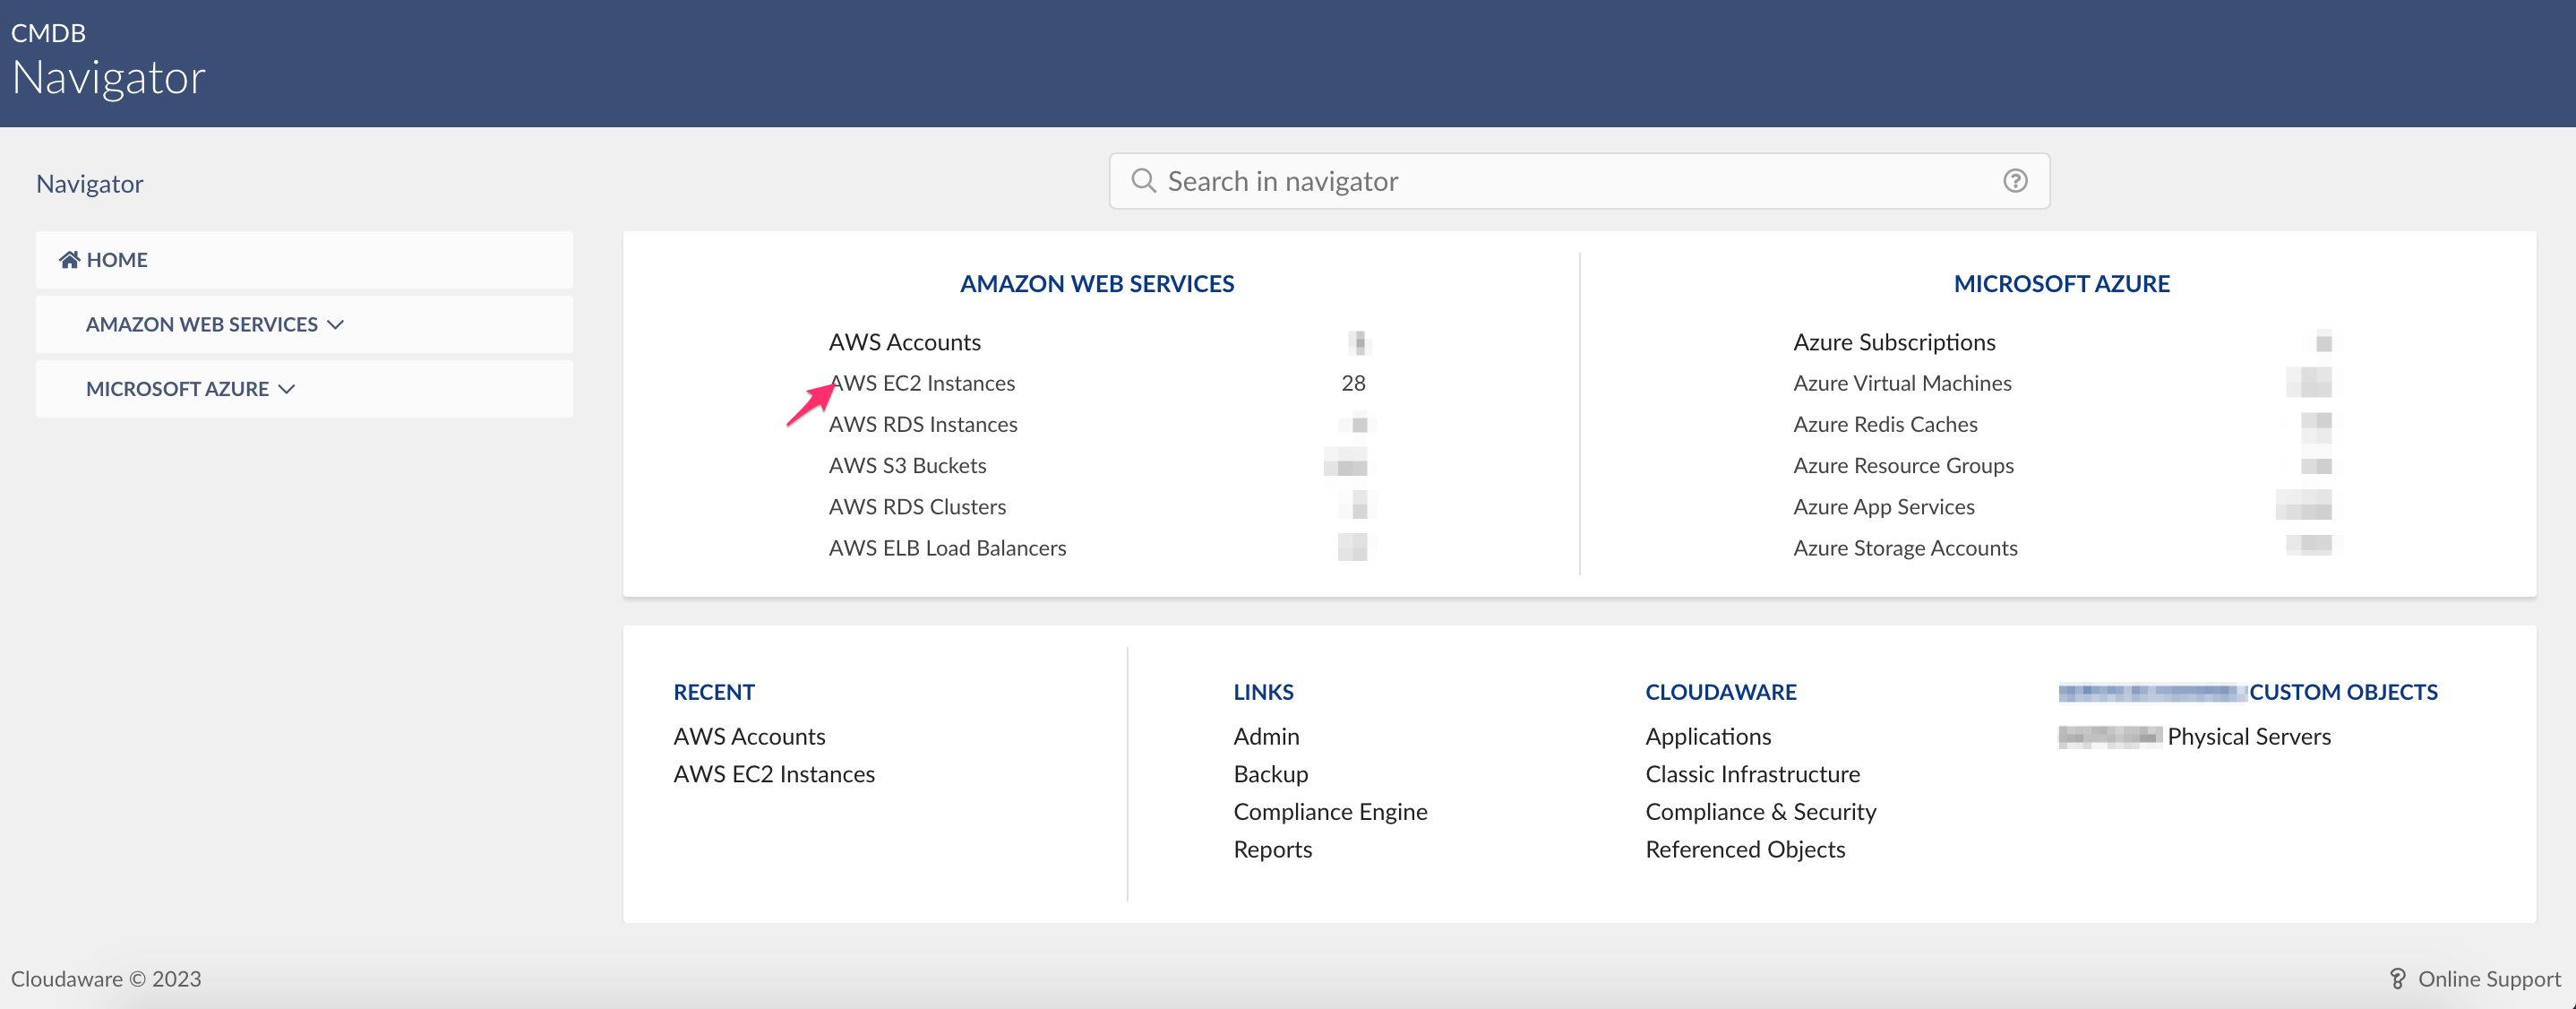Open AWS Accounts in AWS panel

coord(904,342)
